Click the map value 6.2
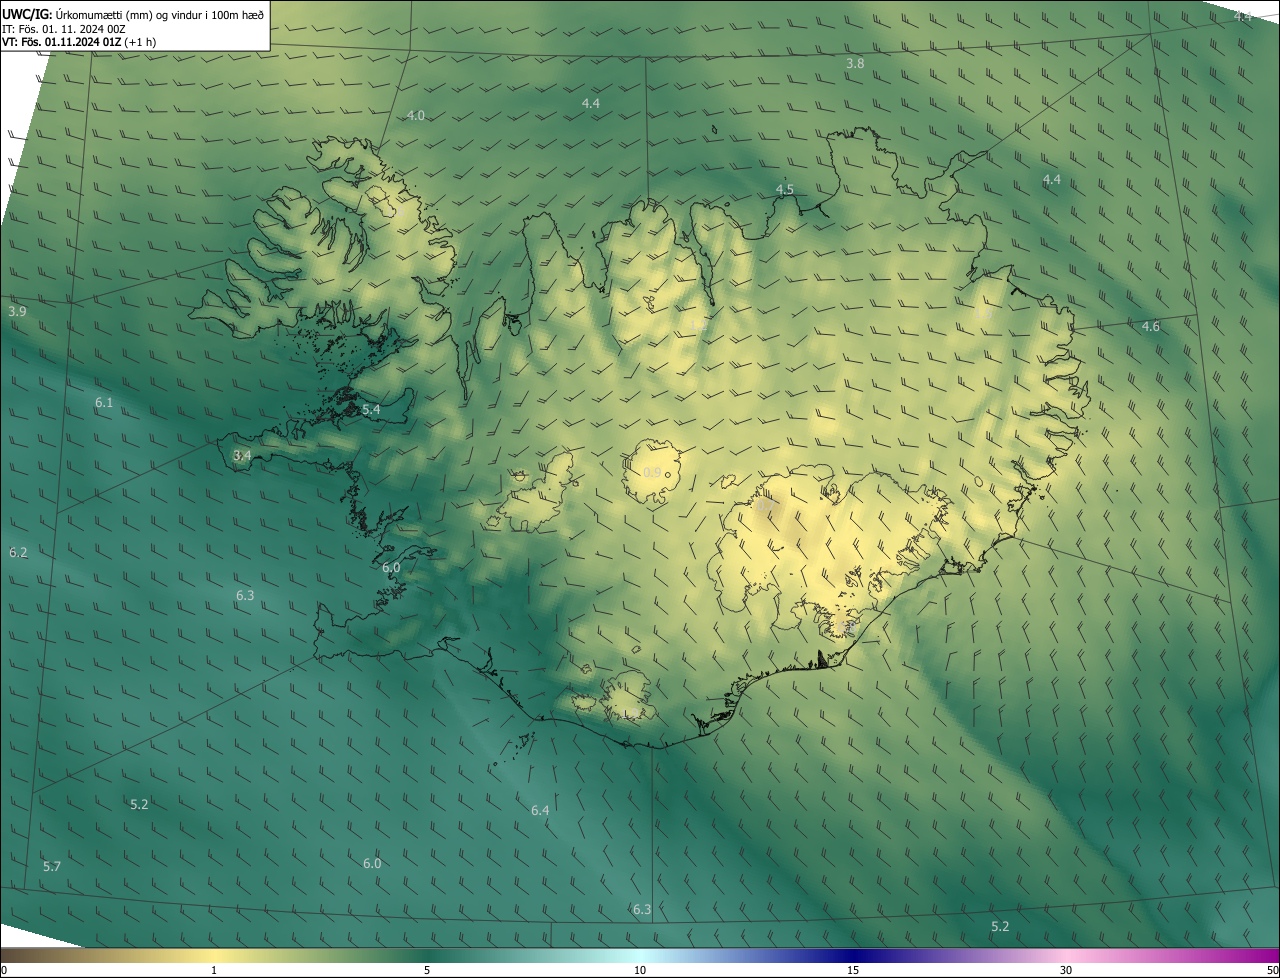This screenshot has width=1280, height=978. (18, 552)
